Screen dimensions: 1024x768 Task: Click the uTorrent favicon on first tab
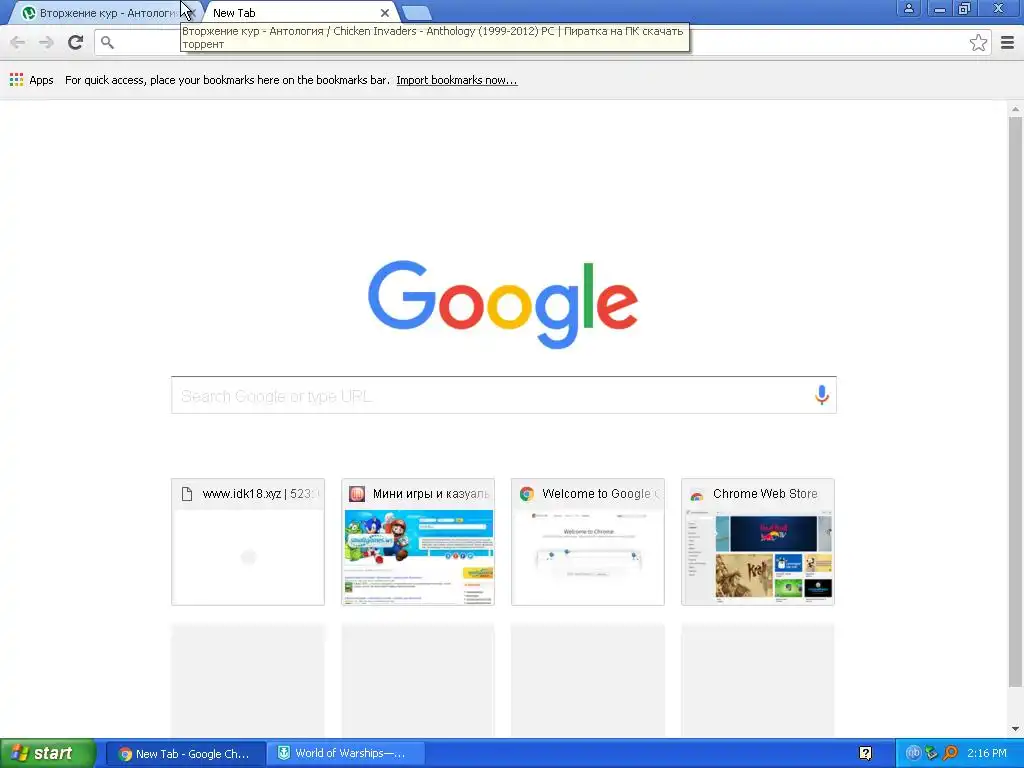coord(29,13)
